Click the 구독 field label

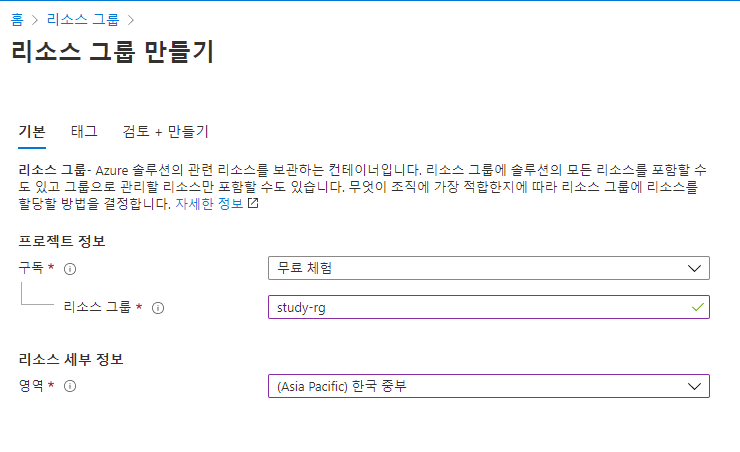click(x=31, y=268)
